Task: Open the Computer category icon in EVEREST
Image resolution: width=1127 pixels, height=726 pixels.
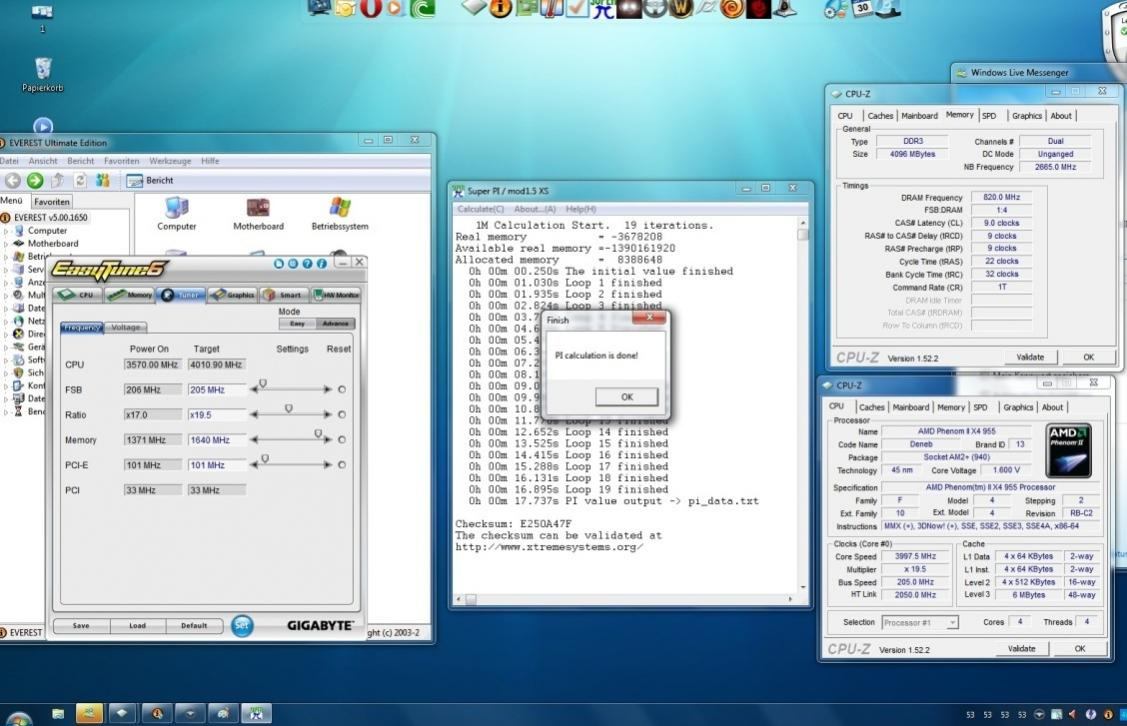Action: pos(176,214)
